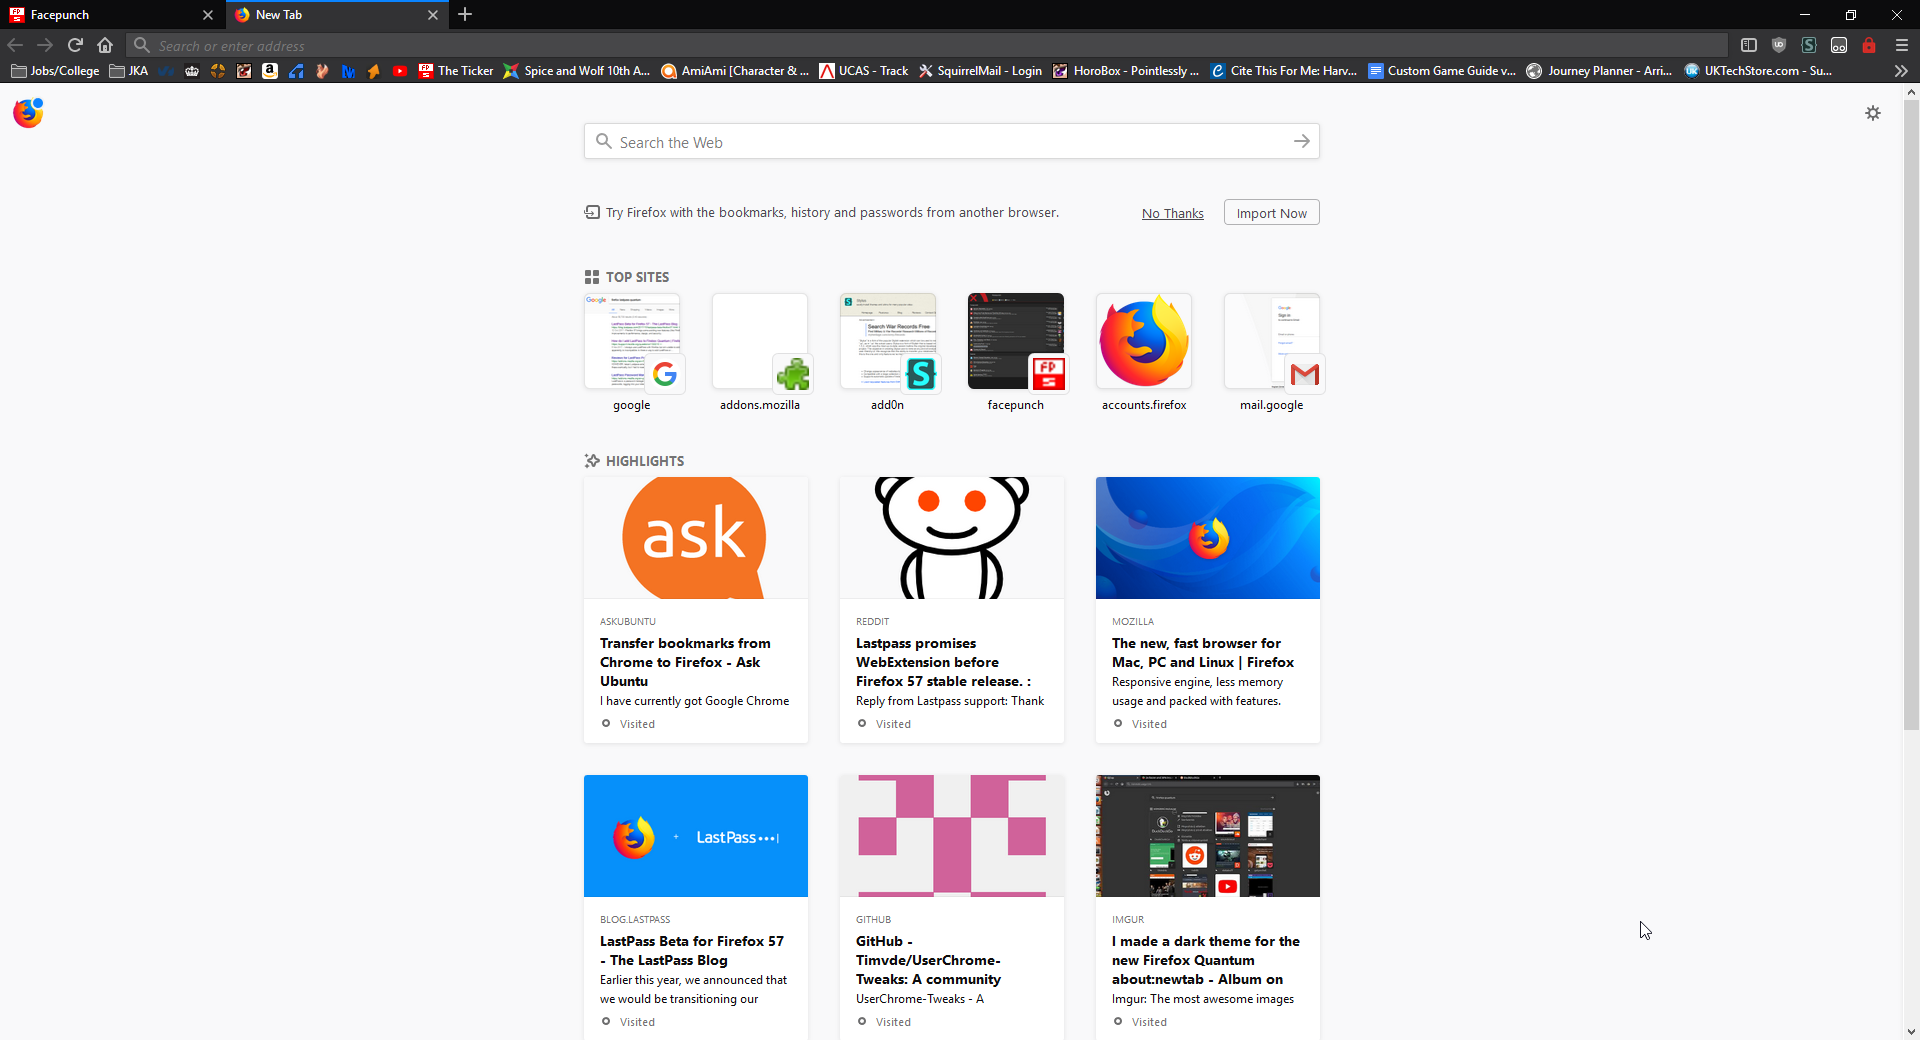Click the Stylus 'S' extension icon
Viewport: 1920px width, 1040px height.
tap(1809, 45)
